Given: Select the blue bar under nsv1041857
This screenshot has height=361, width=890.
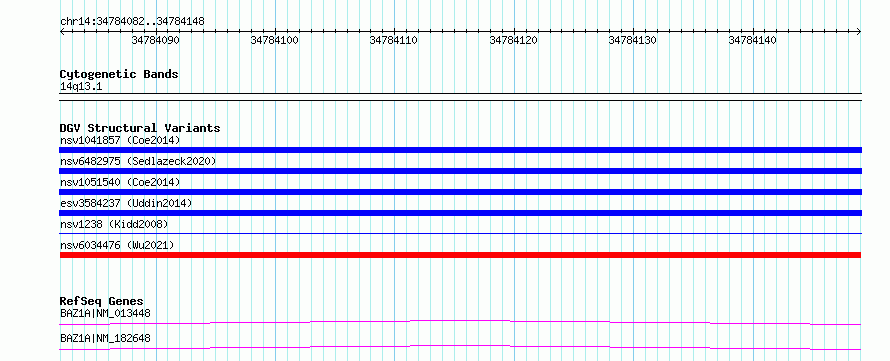Looking at the screenshot, I should click(460, 150).
